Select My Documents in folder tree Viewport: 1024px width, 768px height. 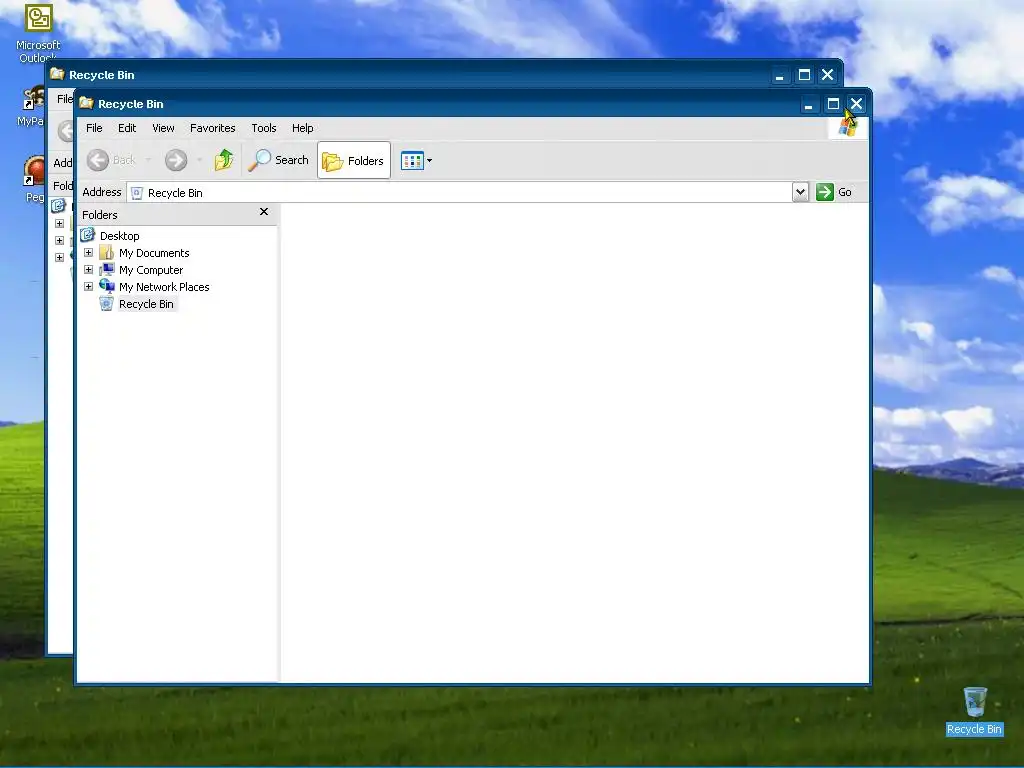coord(154,253)
